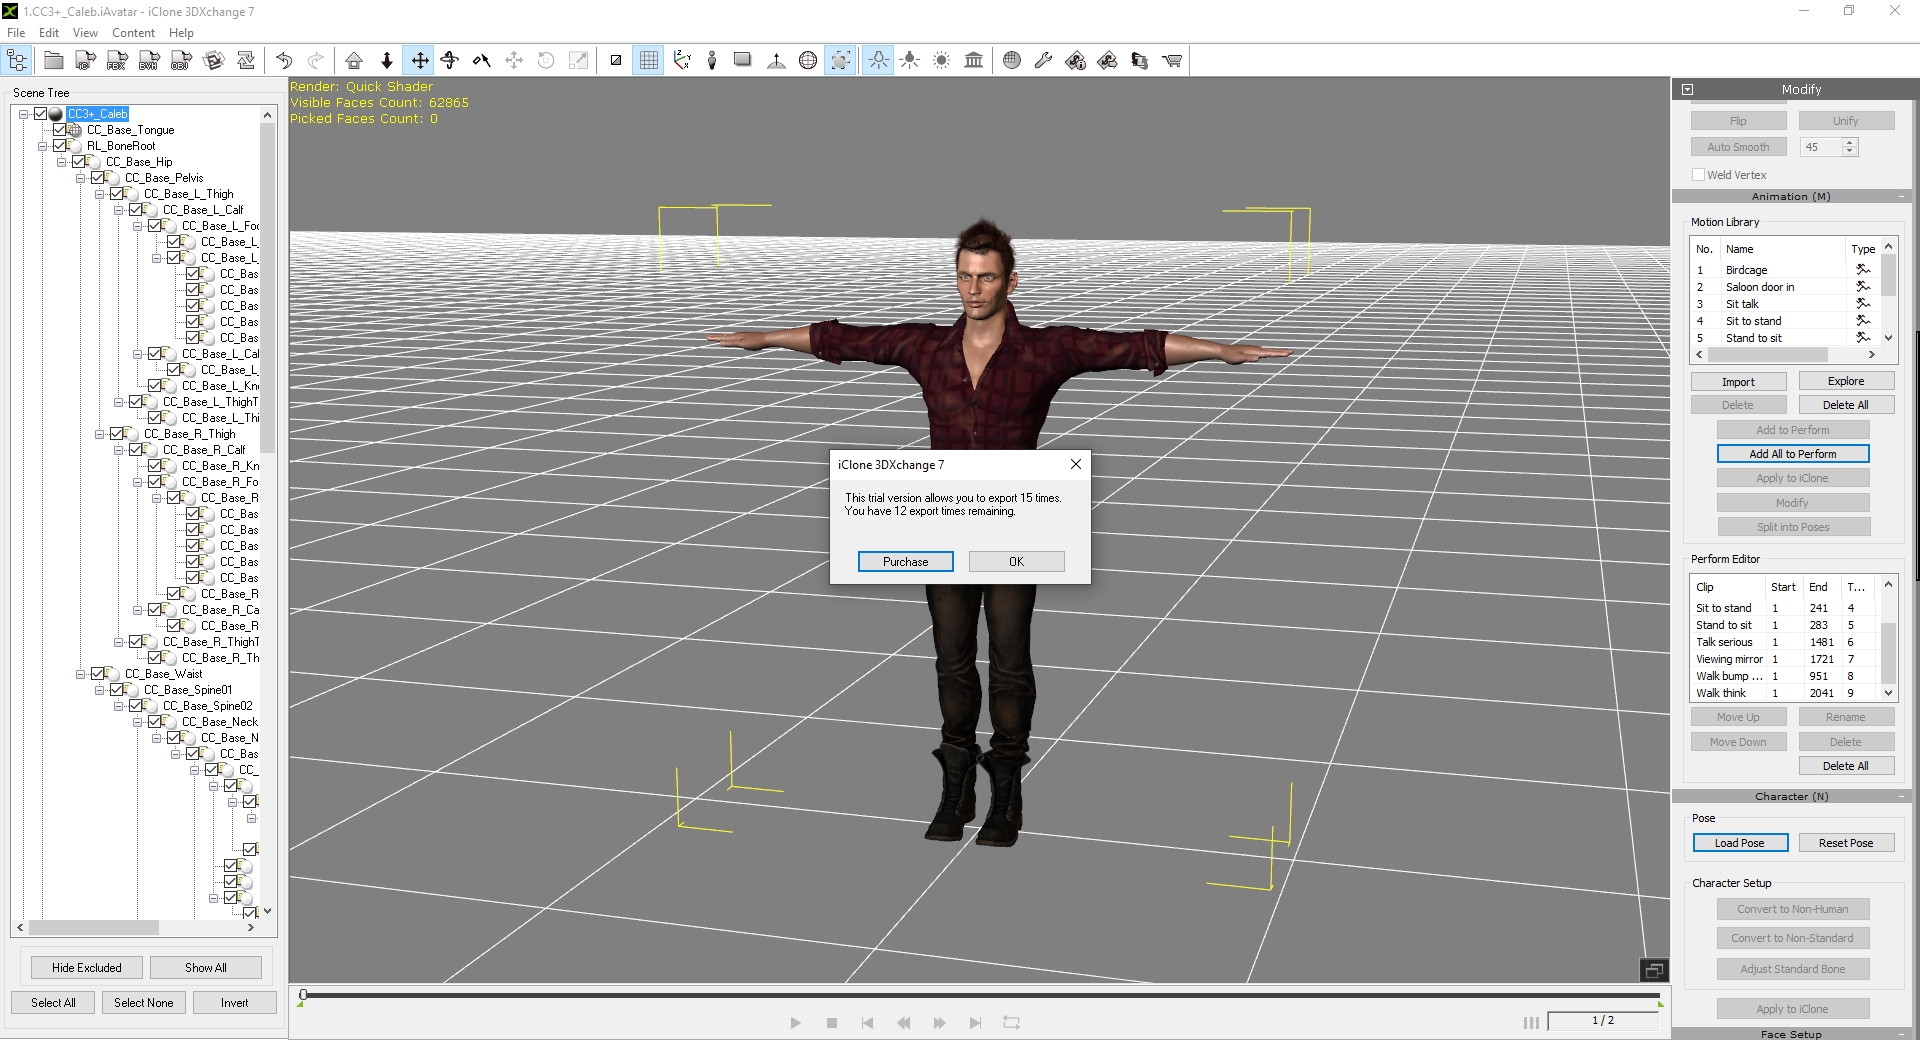Click the Undo arrow icon
Image resolution: width=1920 pixels, height=1040 pixels.
(284, 61)
